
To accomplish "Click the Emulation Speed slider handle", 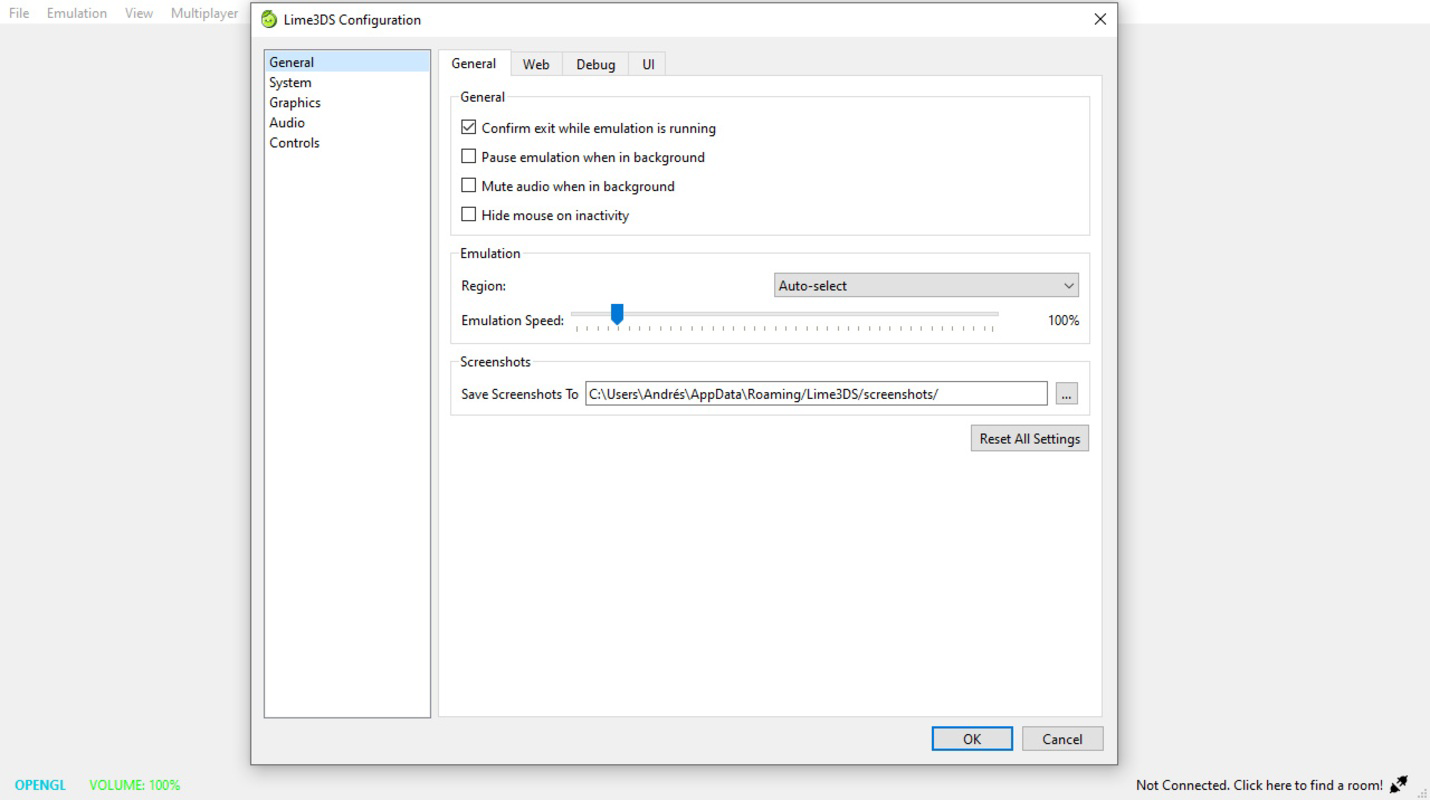I will (617, 315).
